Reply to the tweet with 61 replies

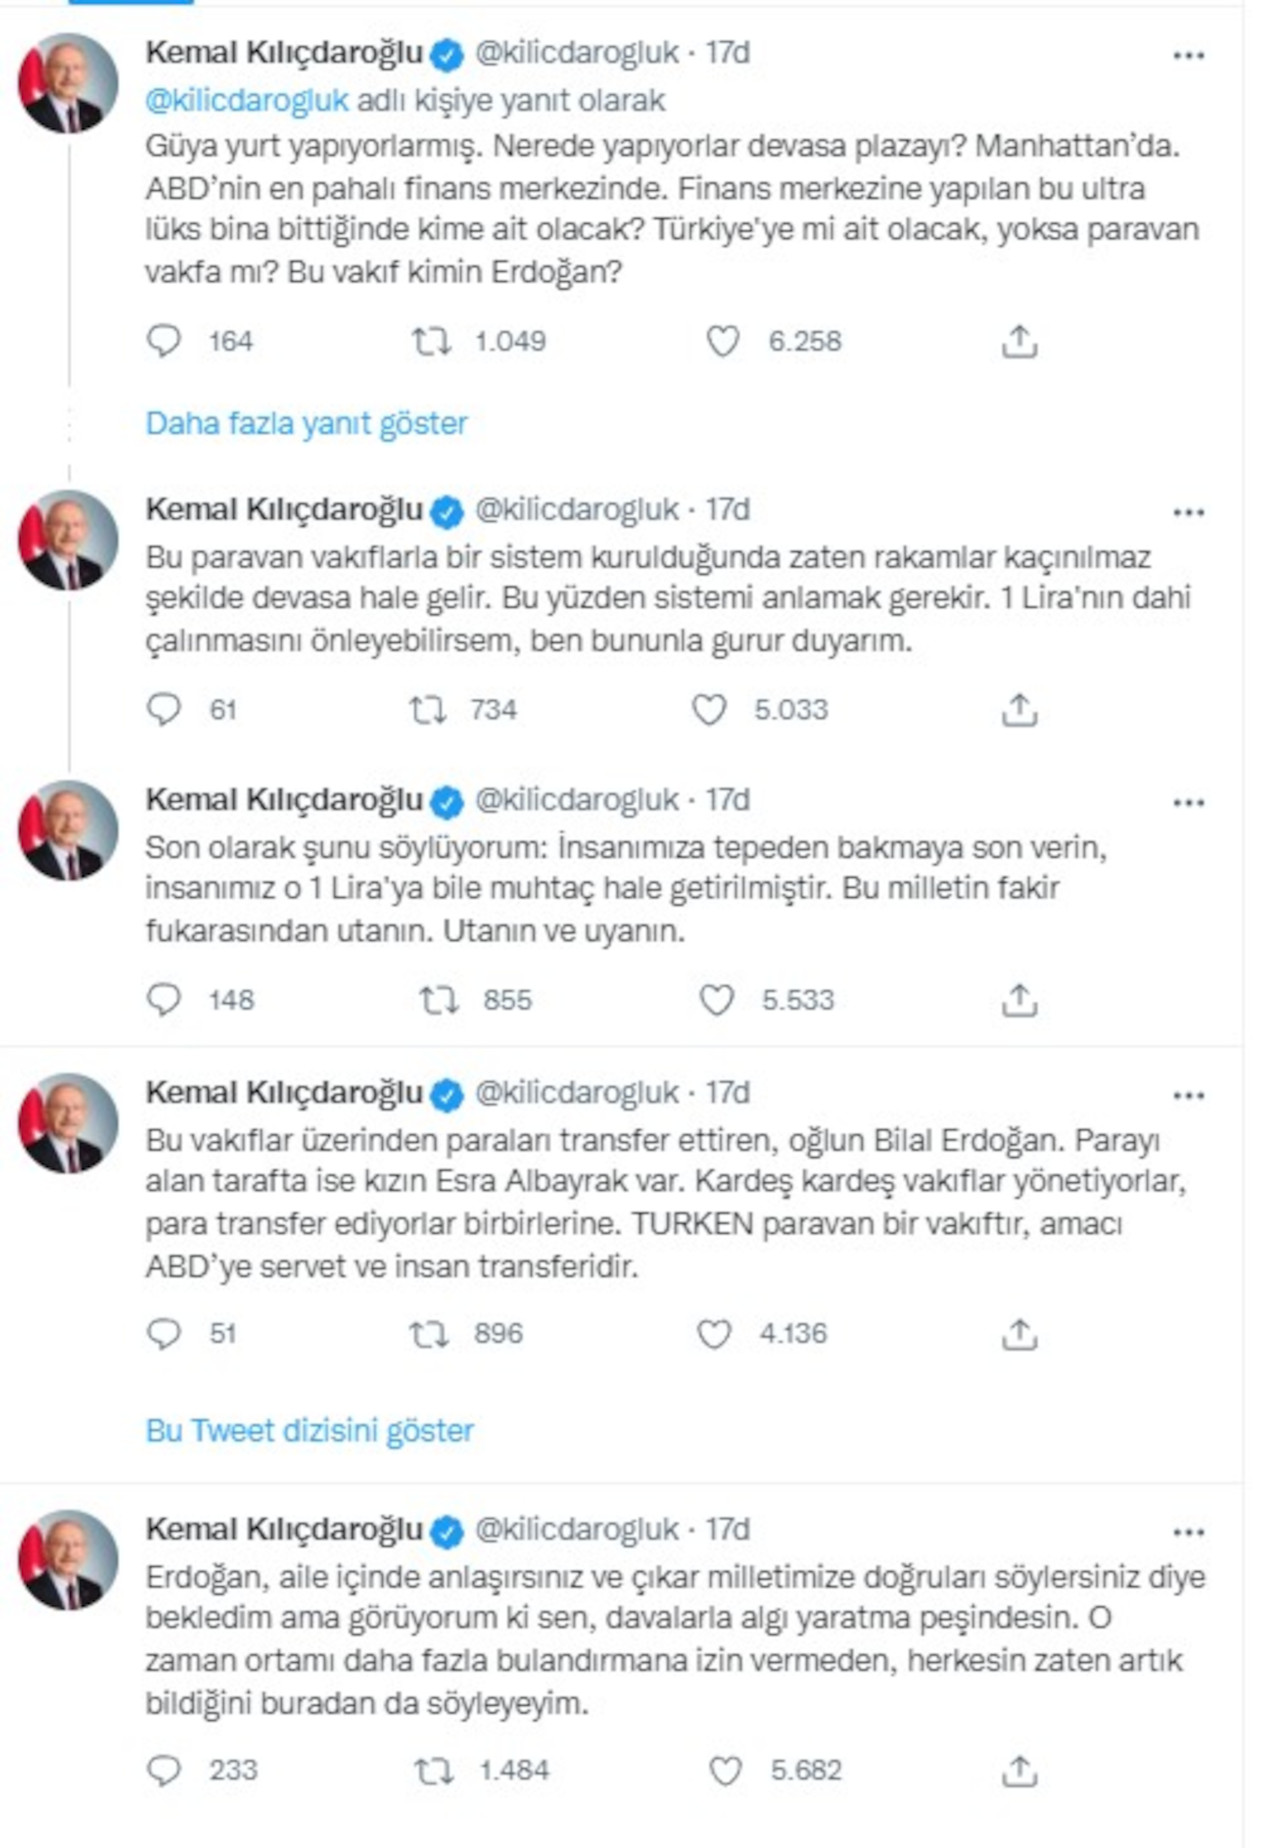click(164, 709)
